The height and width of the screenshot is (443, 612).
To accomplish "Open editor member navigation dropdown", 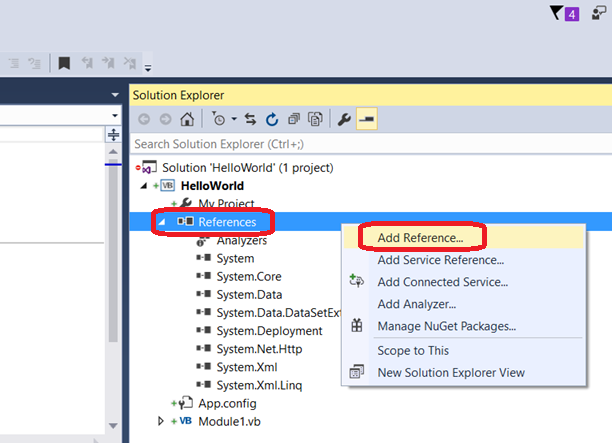I will tap(115, 116).
